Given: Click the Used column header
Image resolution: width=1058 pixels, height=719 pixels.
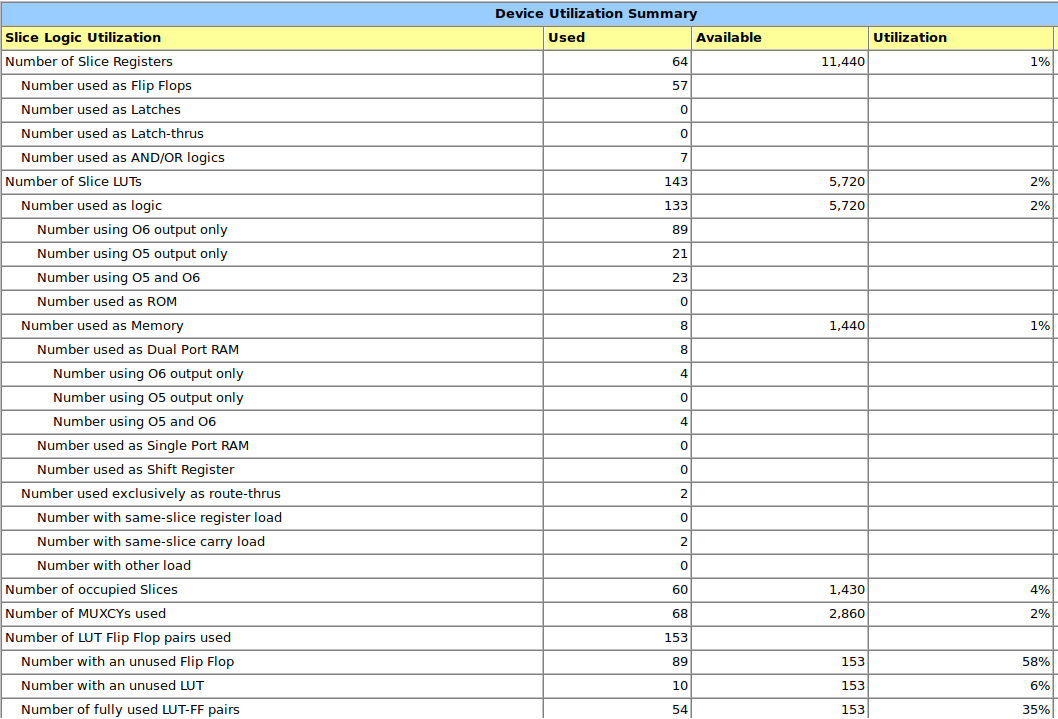Looking at the screenshot, I should tap(566, 38).
